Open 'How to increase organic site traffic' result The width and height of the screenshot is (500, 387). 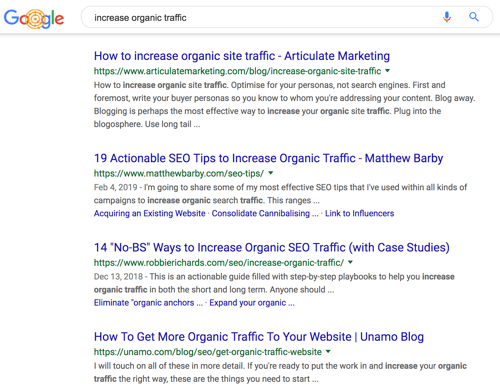(x=242, y=56)
